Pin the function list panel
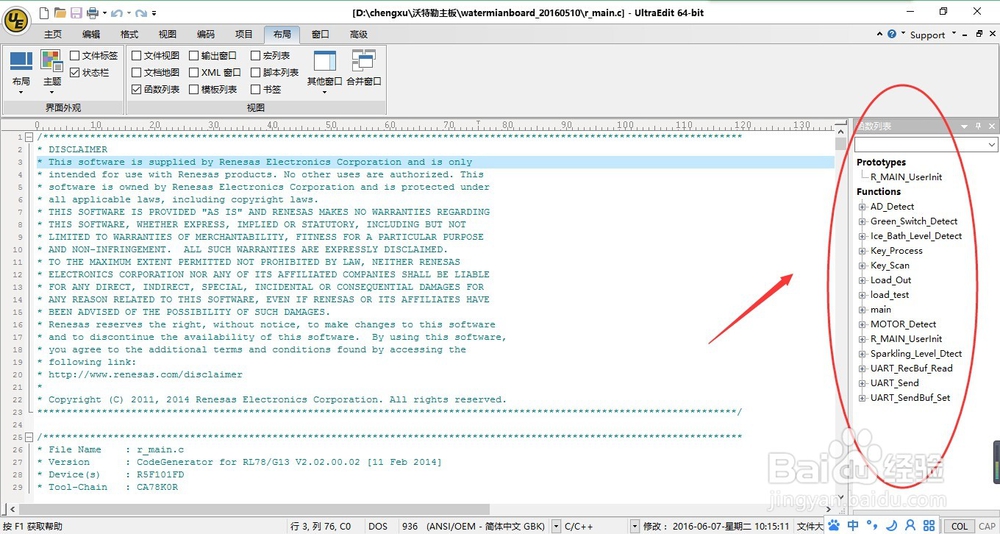 point(979,126)
